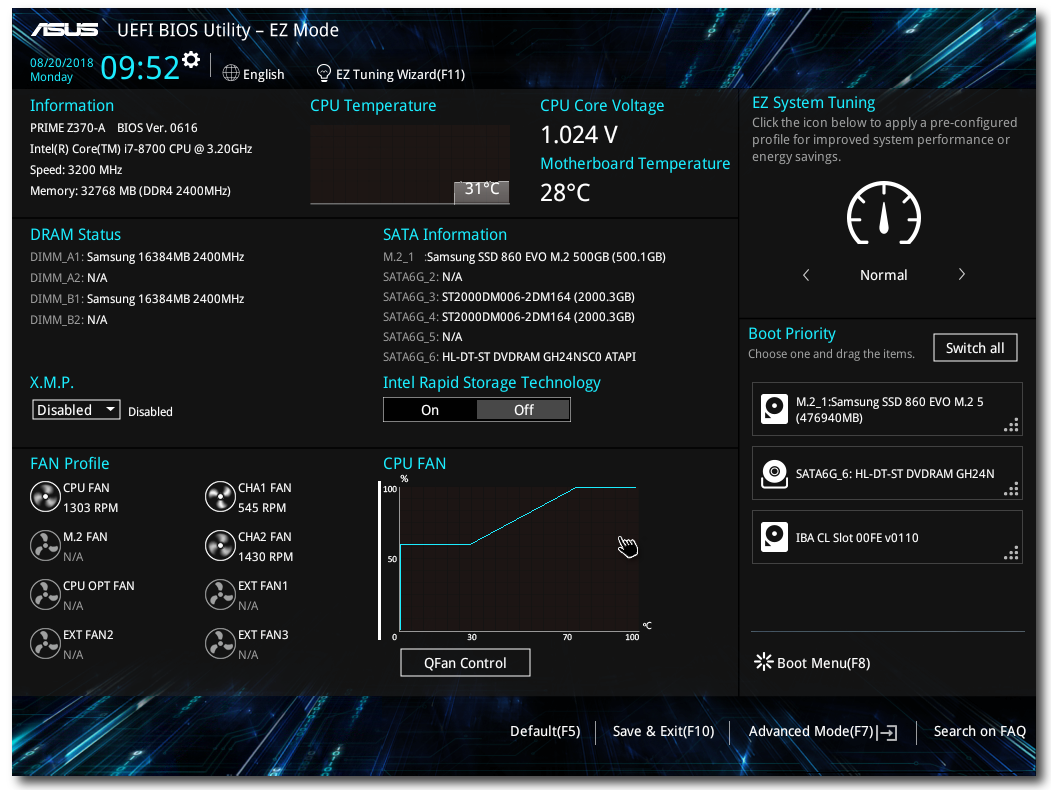Click the left arrow next to Normal profile
This screenshot has height=790, width=1051.
806,274
